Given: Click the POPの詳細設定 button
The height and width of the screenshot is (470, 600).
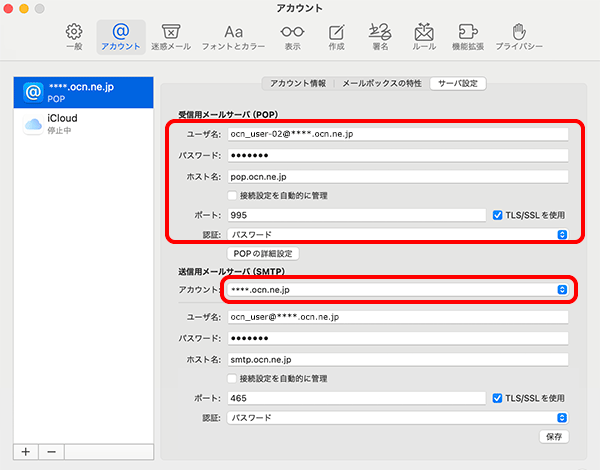Looking at the screenshot, I should pos(263,253).
